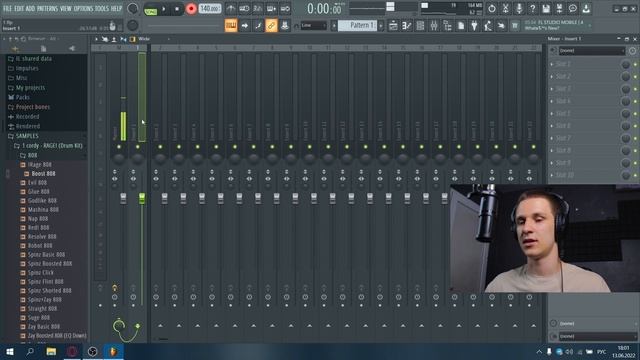Click the 140 tempo field

point(210,9)
